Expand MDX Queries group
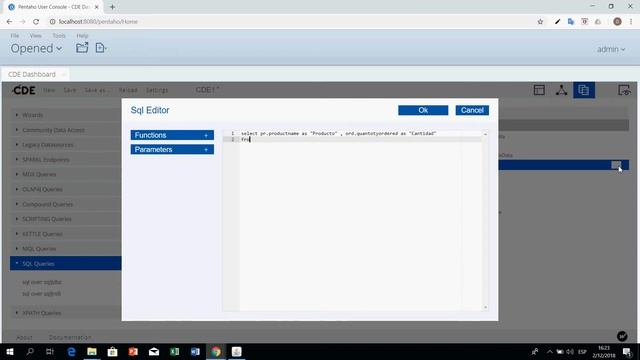 coord(65,174)
